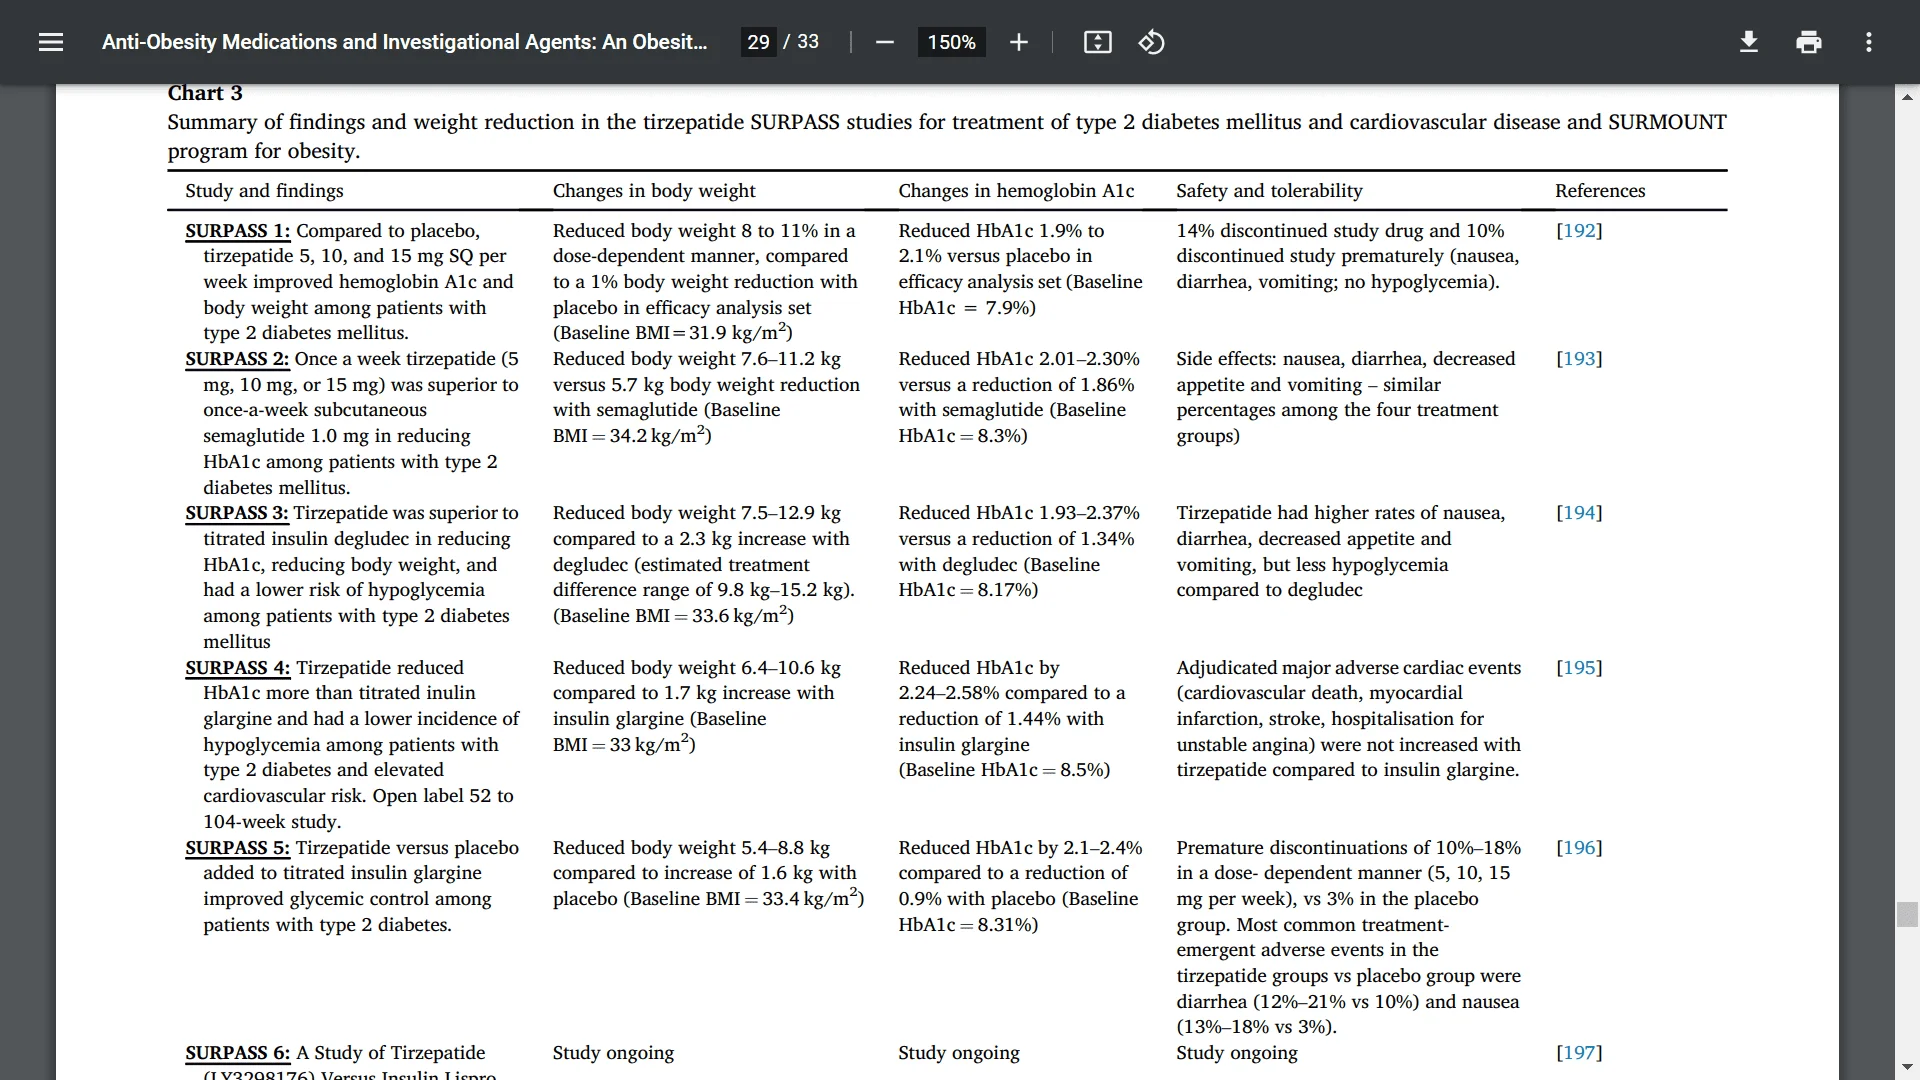Edit the current page number field
Viewport: 1920px width, 1080px height.
[758, 42]
